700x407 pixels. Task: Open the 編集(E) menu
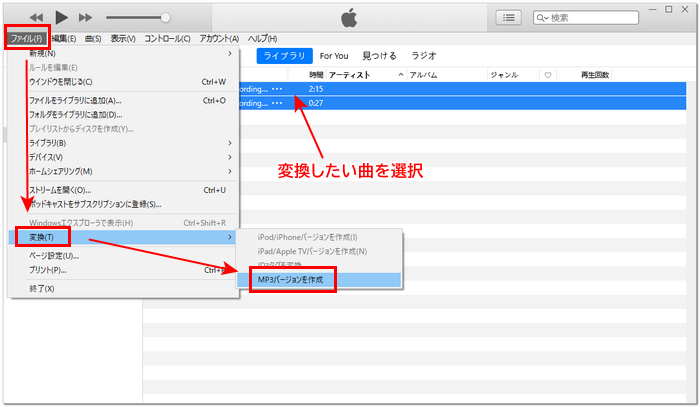pos(64,39)
